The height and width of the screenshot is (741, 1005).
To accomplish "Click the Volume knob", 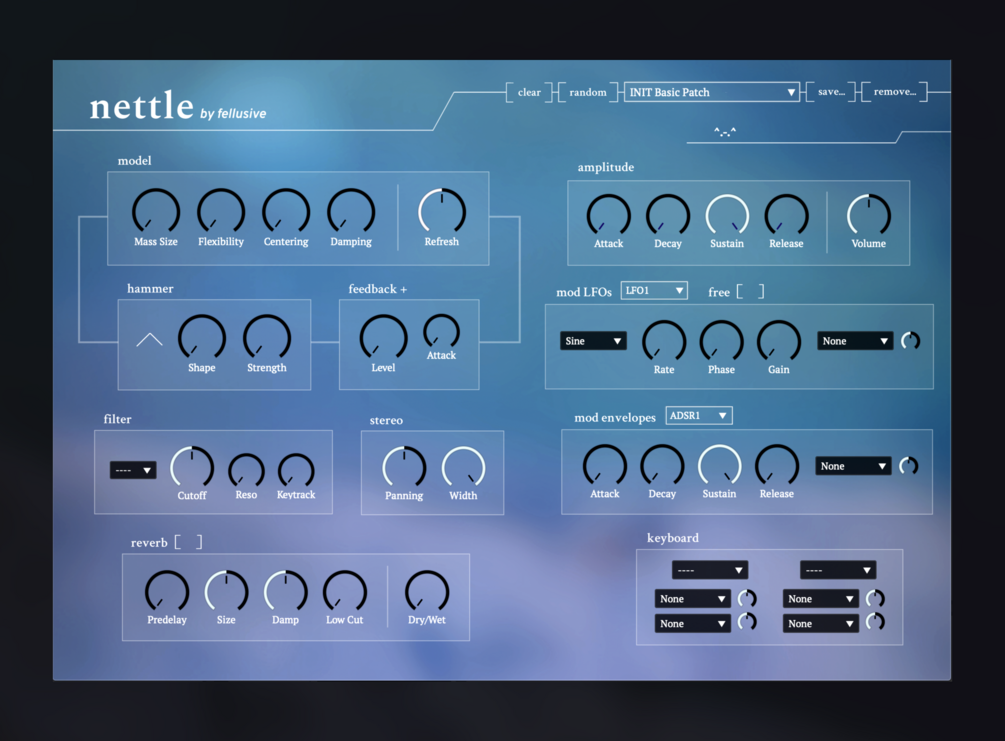I will pos(869,215).
